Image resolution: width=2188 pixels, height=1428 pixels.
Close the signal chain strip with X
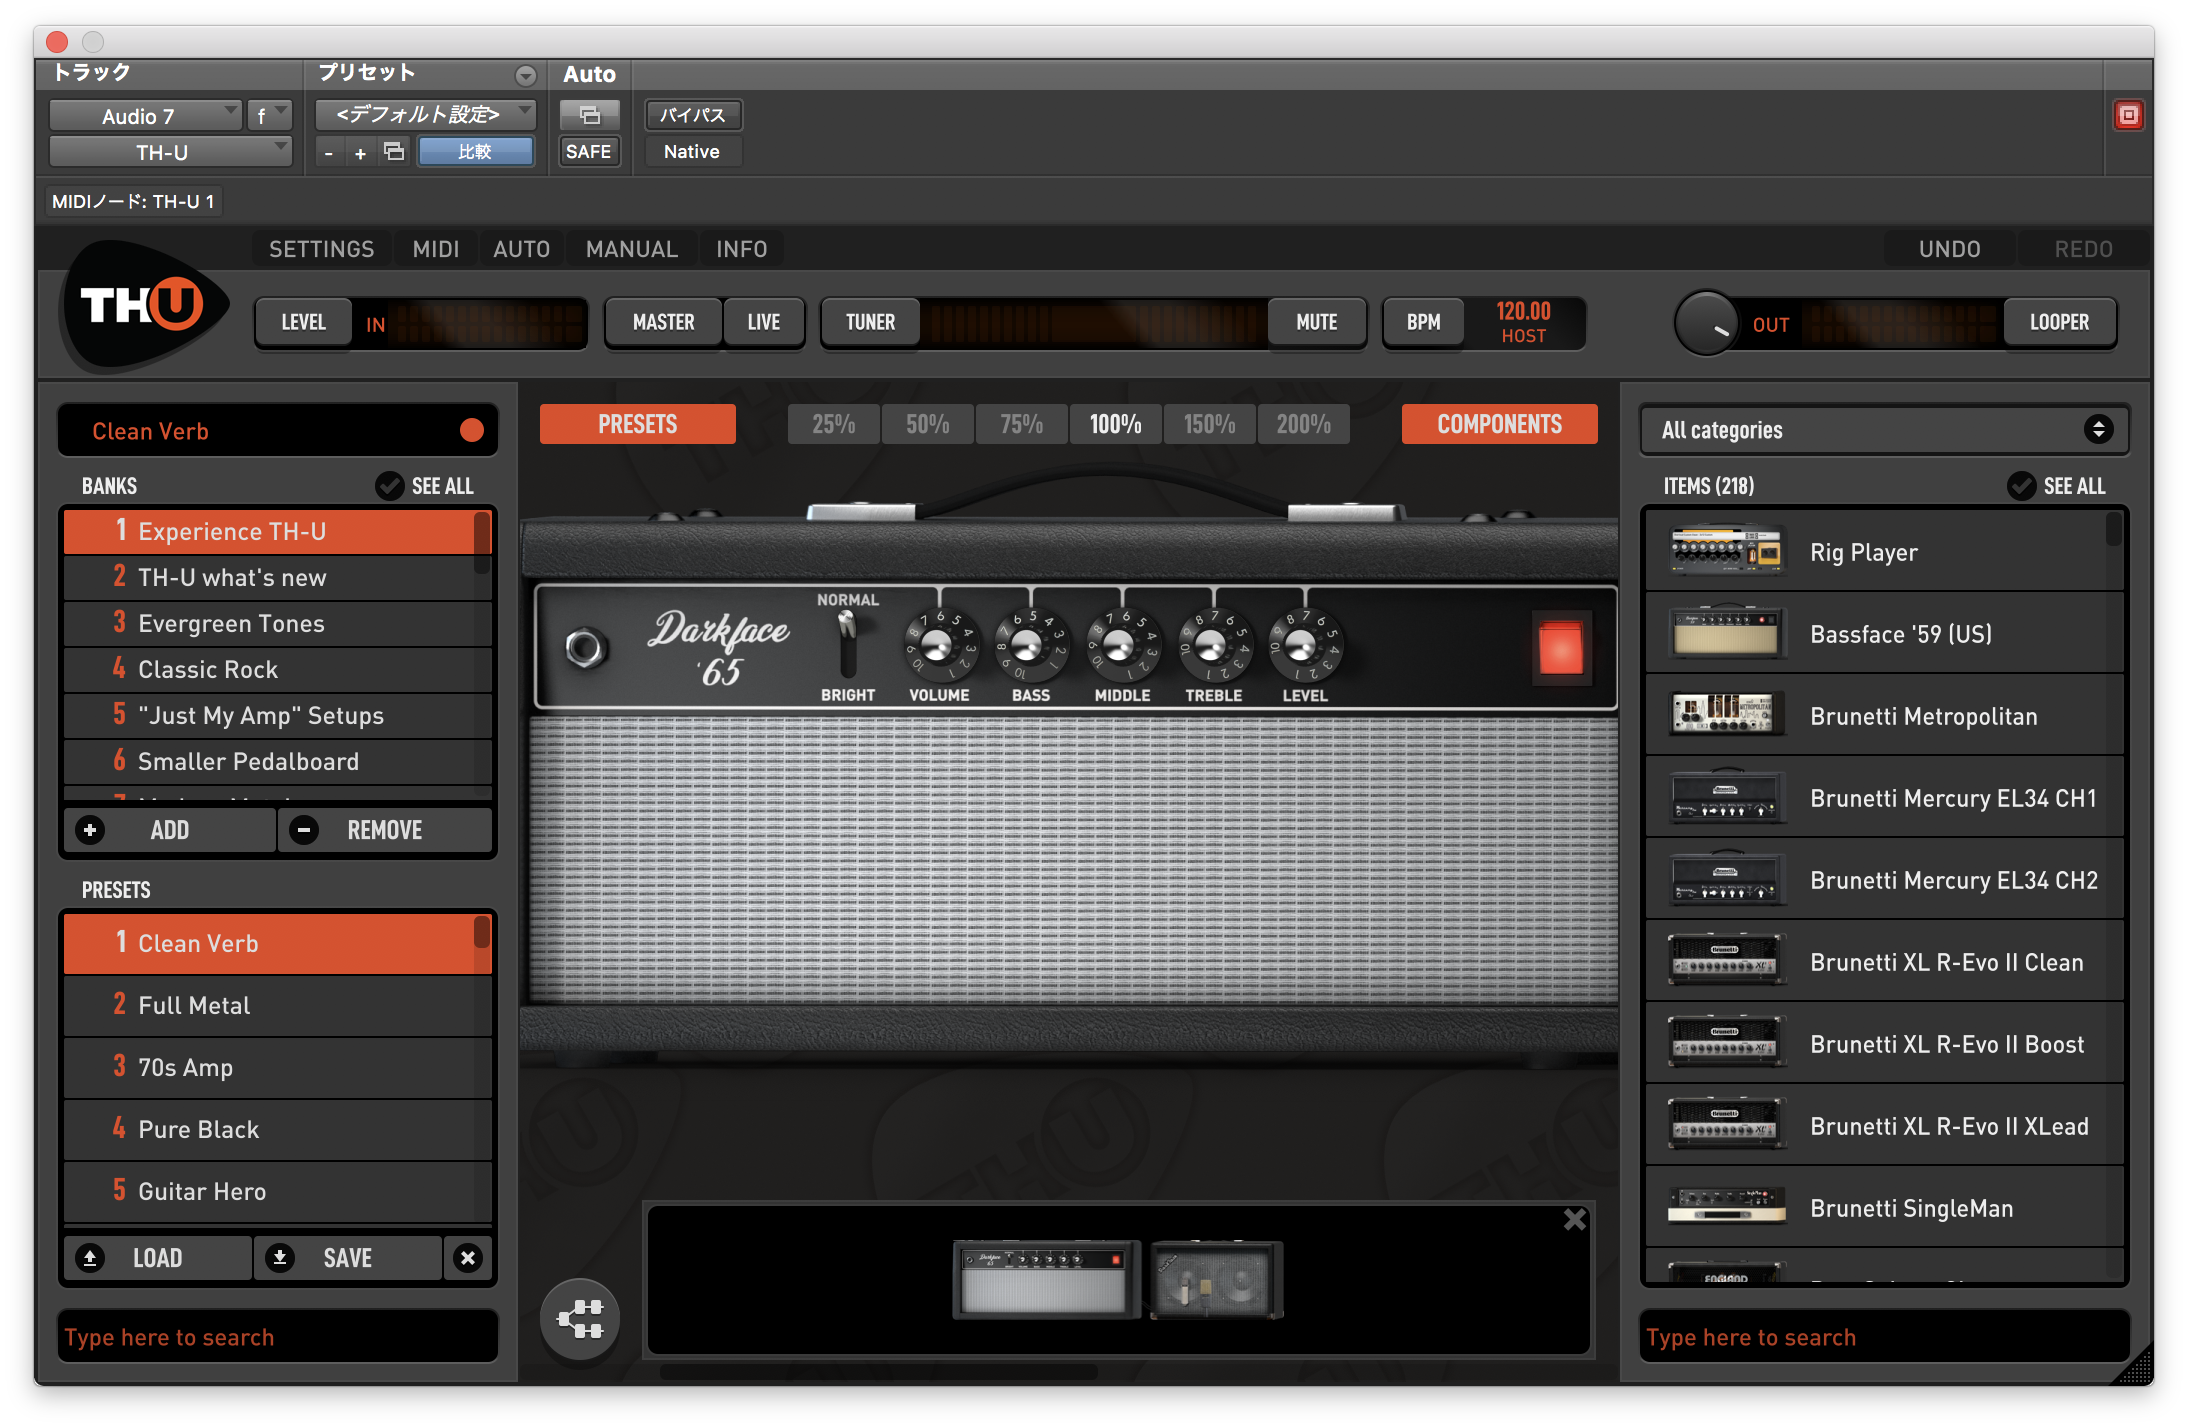(x=1574, y=1219)
